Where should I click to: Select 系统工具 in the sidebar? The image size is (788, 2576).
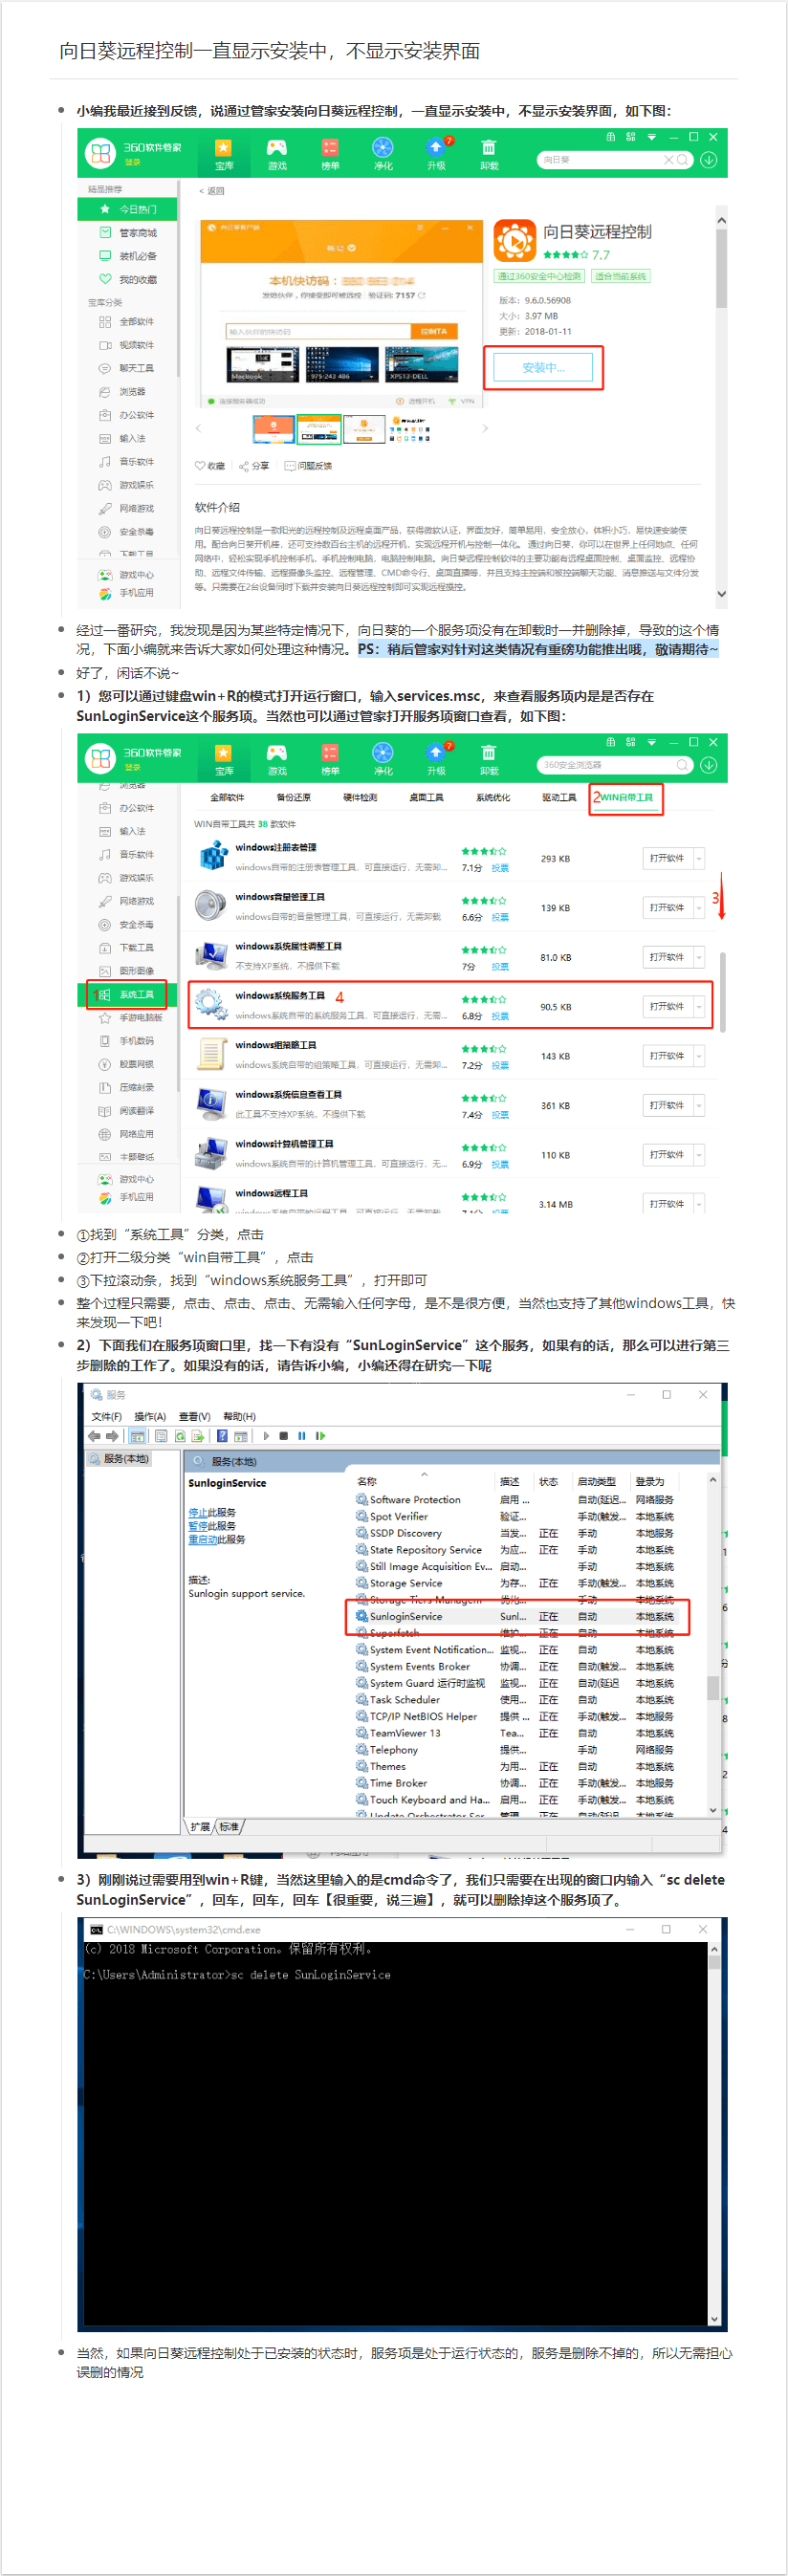click(127, 995)
